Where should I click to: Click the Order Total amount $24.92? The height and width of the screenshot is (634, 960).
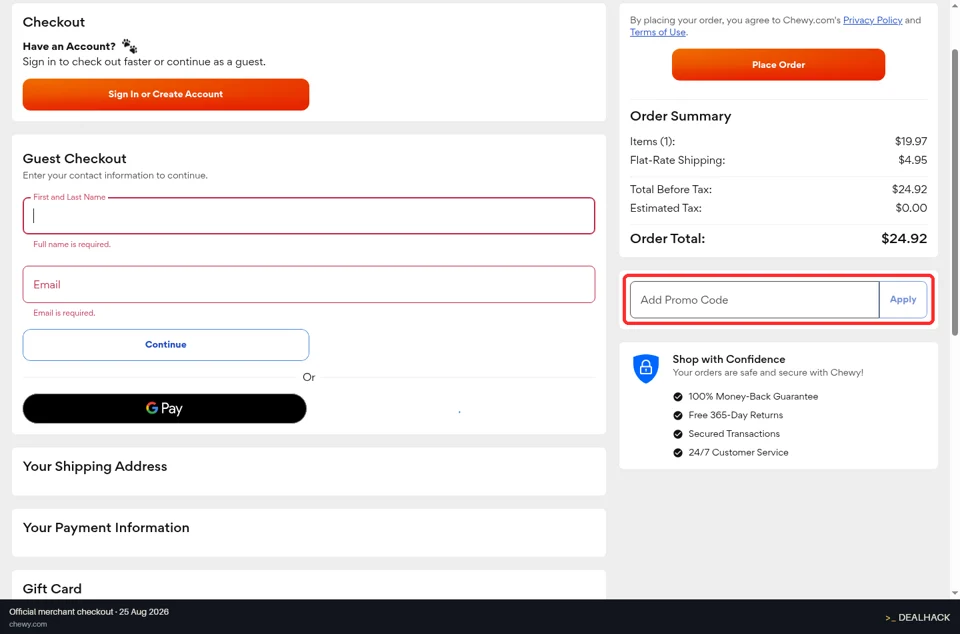pyautogui.click(x=904, y=239)
